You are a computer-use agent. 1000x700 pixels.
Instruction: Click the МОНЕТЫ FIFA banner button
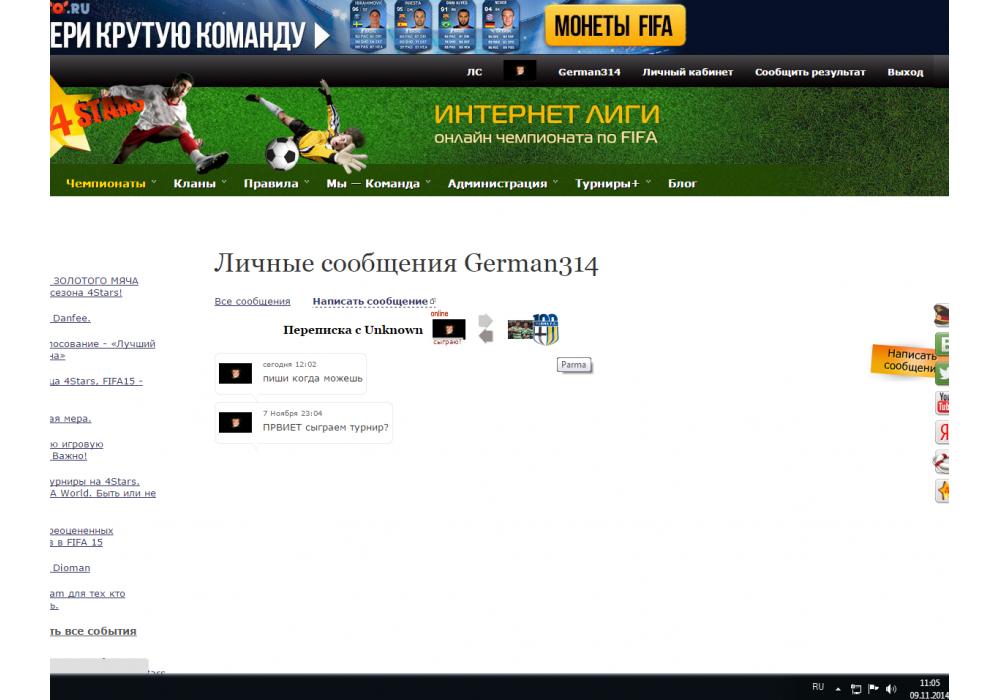pos(614,26)
